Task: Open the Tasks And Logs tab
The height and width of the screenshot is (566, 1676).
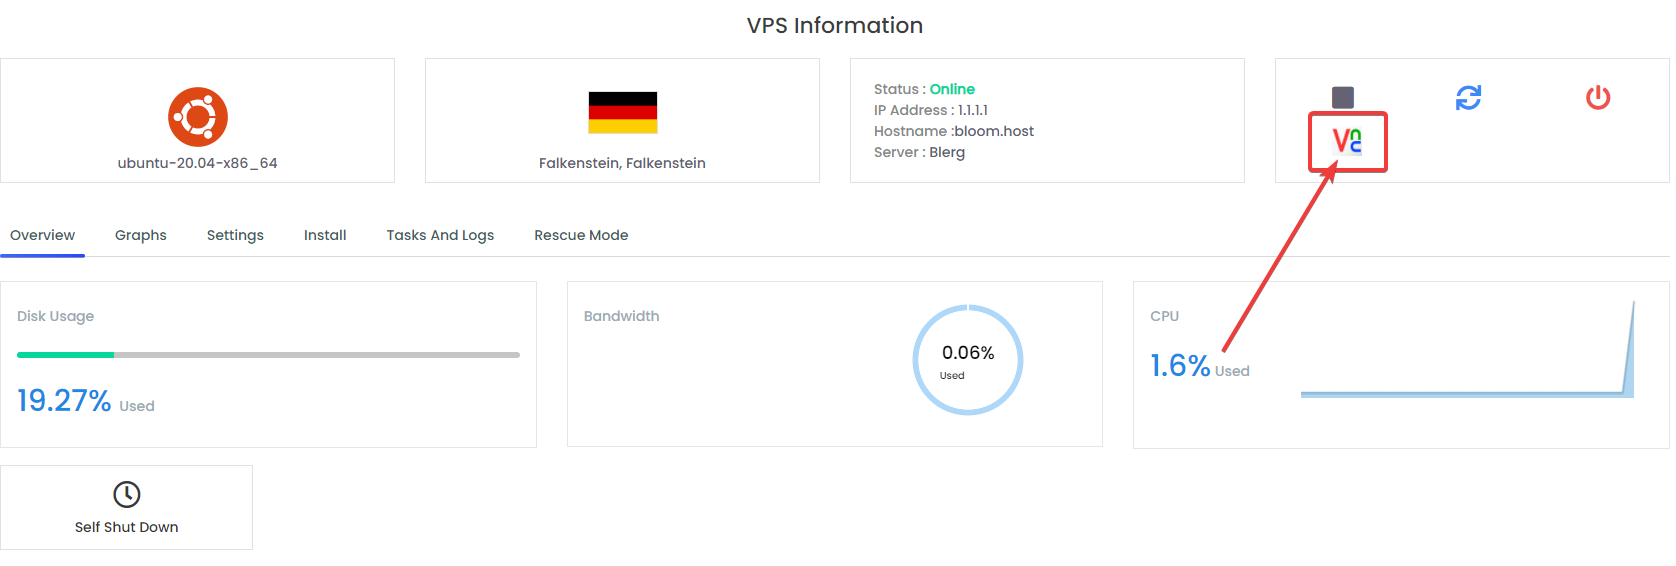Action: point(440,235)
